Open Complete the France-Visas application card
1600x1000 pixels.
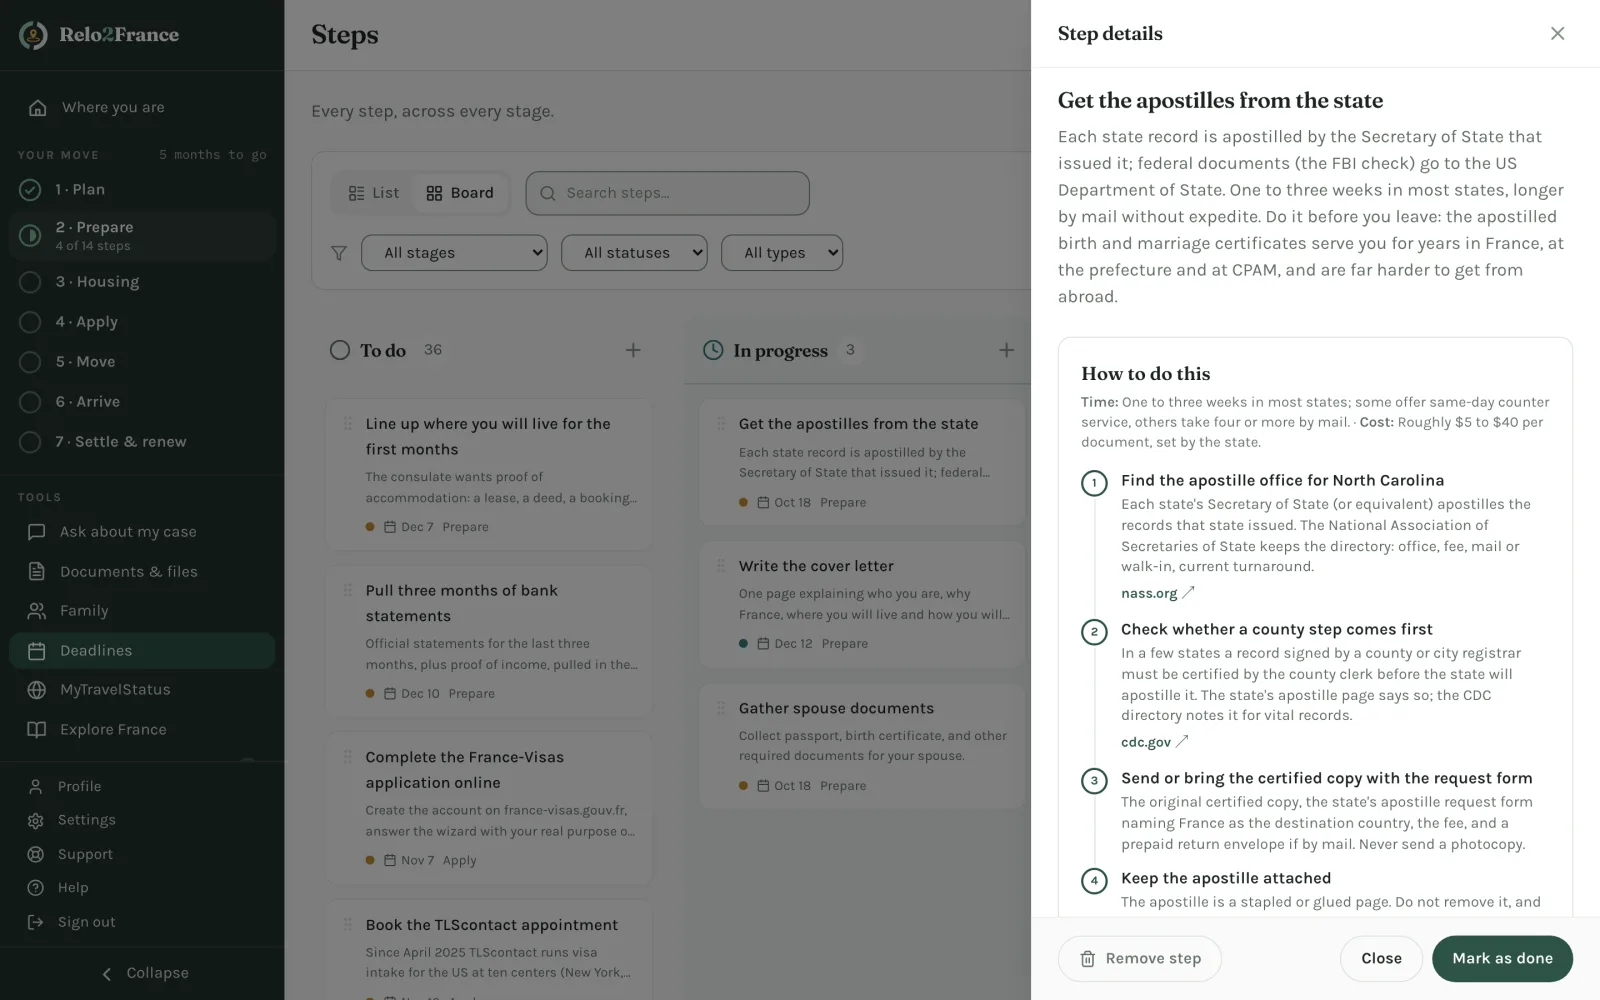click(489, 808)
